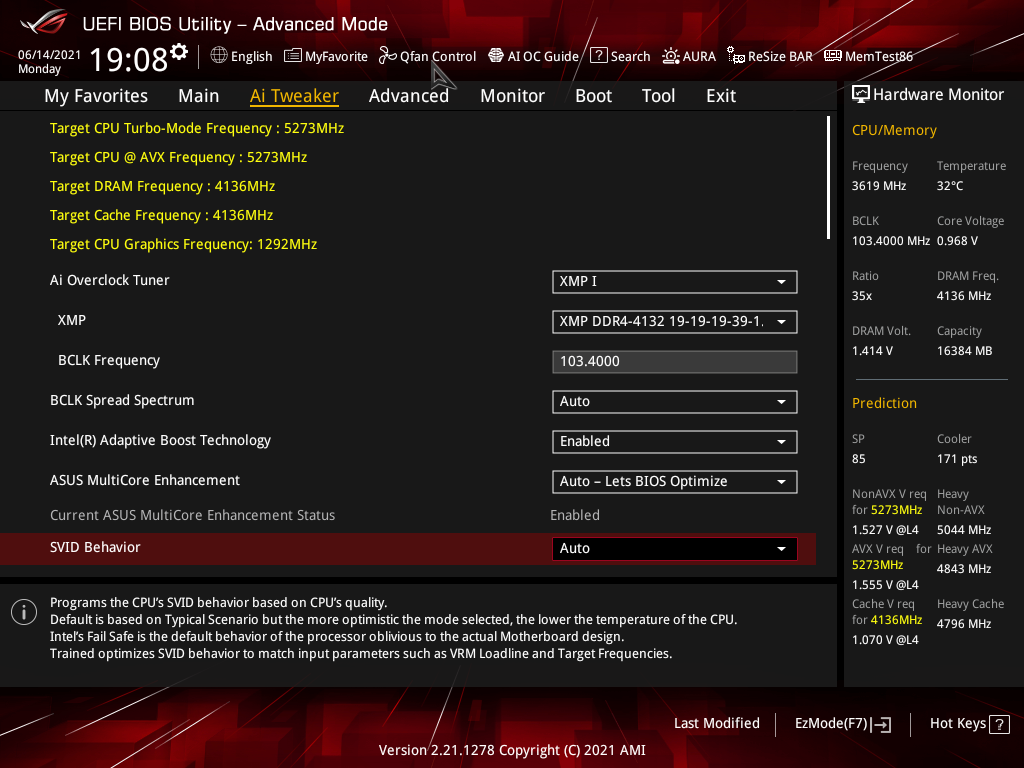Click the 19:08 clock display
1024x768 pixels.
[129, 59]
